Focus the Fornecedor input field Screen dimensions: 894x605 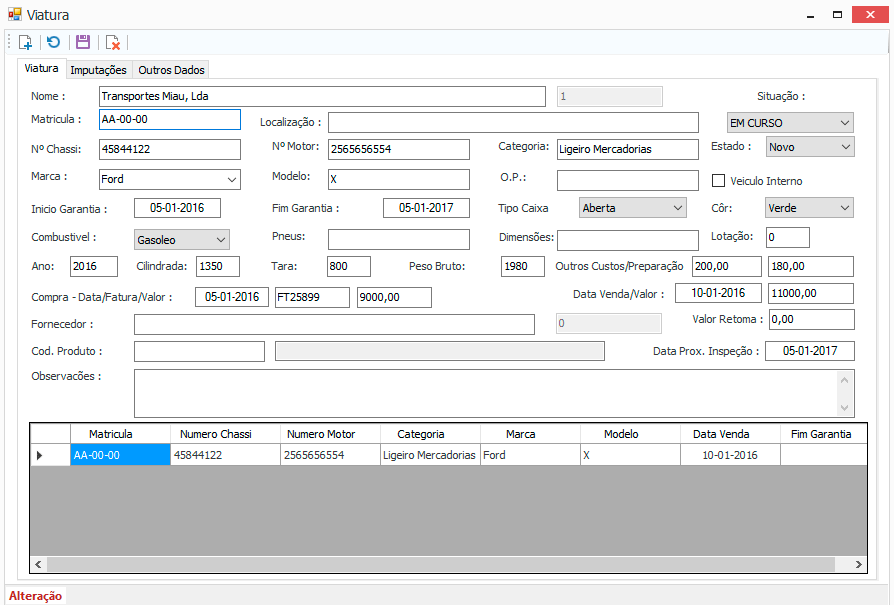point(335,324)
